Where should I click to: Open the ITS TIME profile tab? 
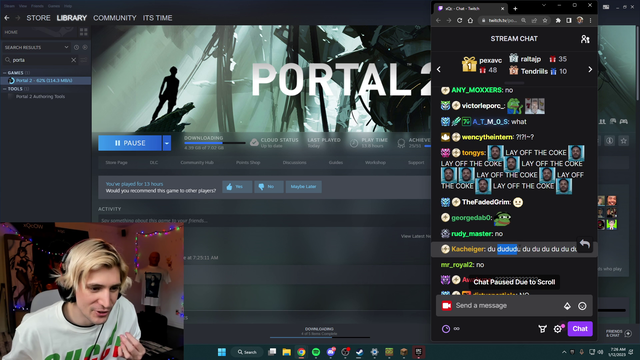click(157, 18)
